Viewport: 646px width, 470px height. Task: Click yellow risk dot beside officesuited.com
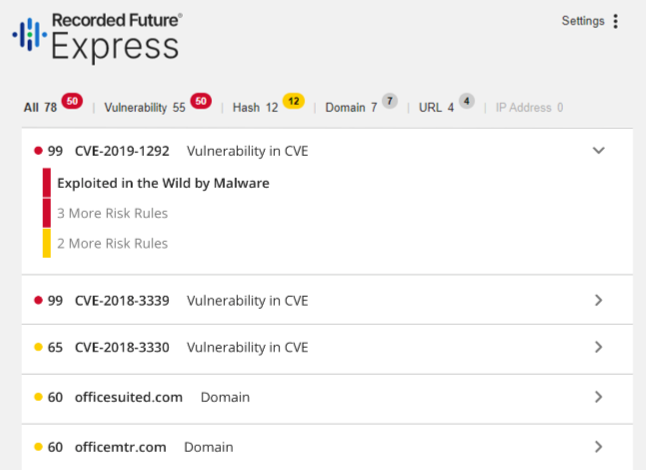(38, 397)
